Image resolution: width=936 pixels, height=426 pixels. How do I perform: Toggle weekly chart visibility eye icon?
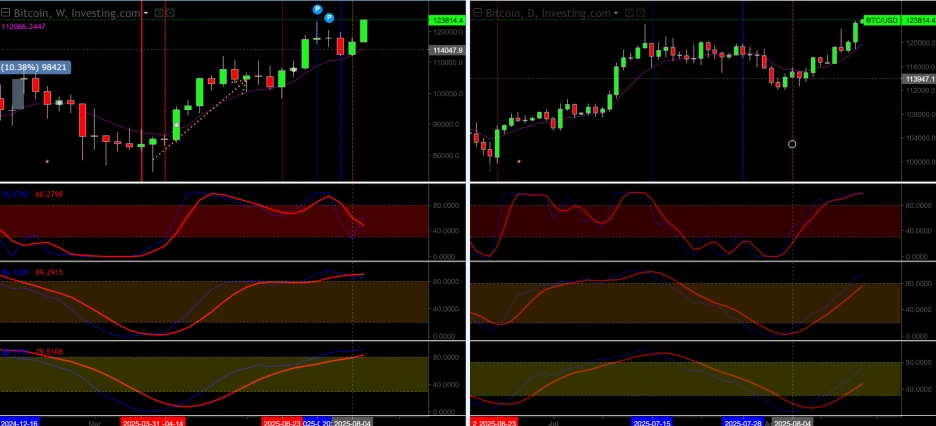tap(159, 13)
